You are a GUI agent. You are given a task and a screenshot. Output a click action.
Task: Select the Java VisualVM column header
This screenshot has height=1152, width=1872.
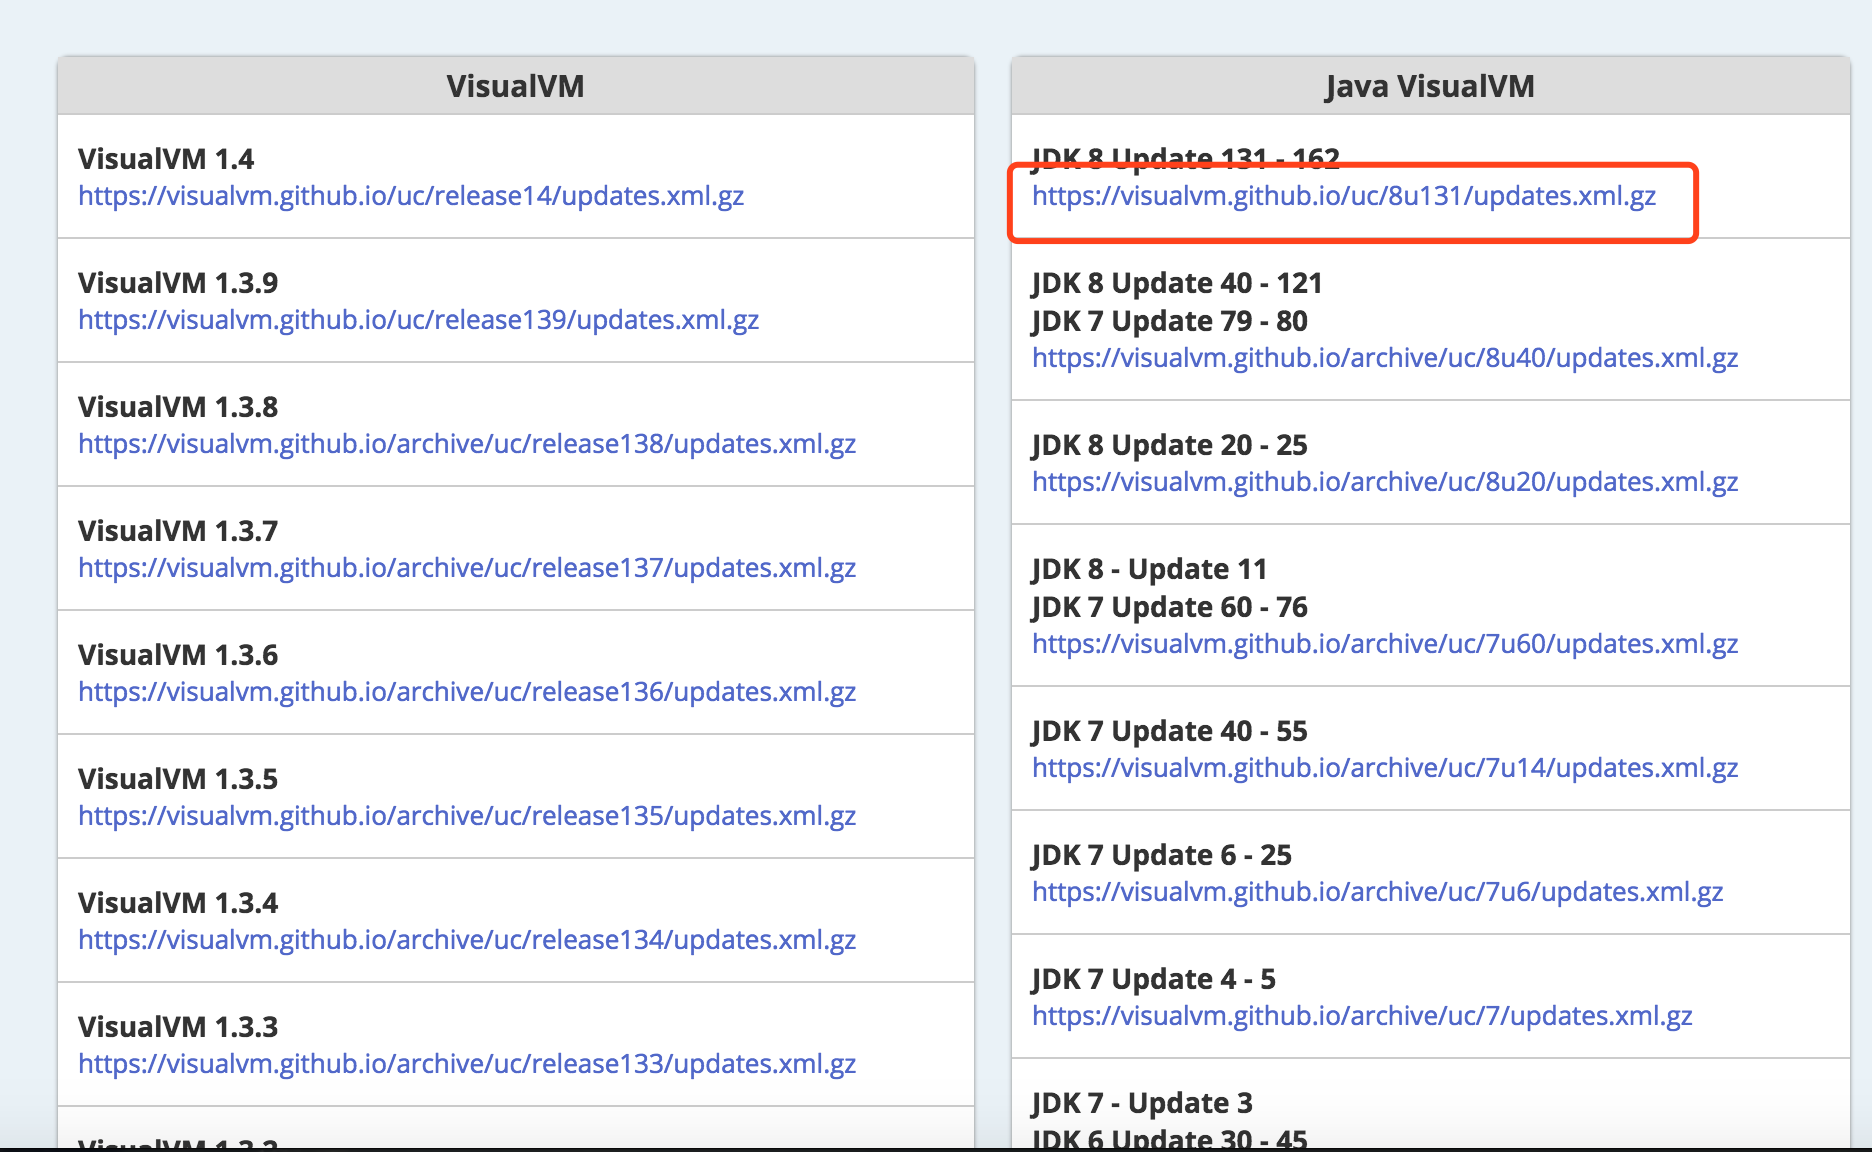tap(1430, 86)
